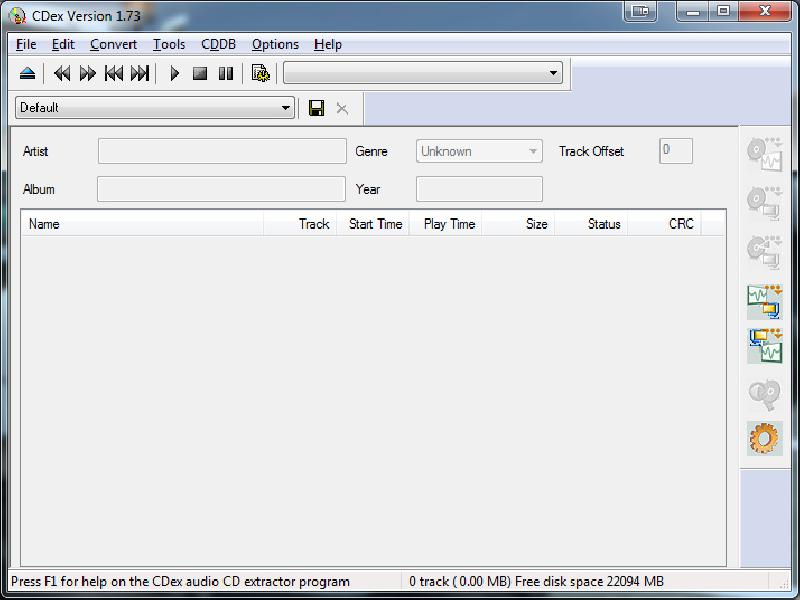Click the status bar help text 'Press F1 for help'
The height and width of the screenshot is (600, 800).
click(181, 581)
